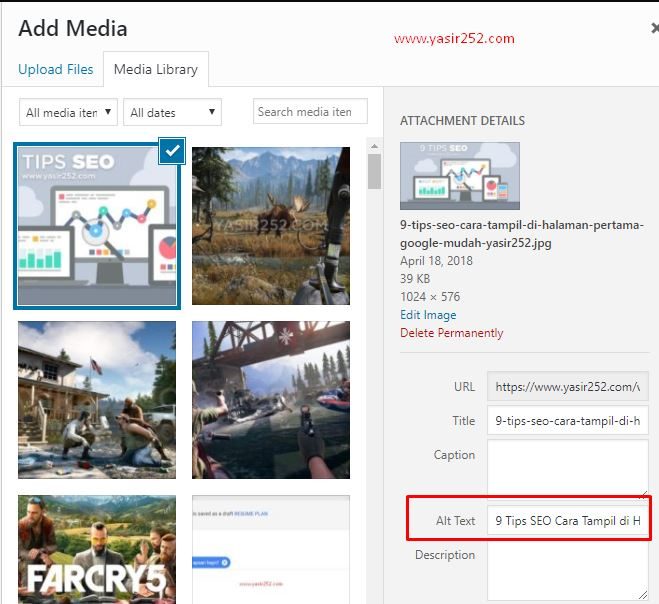Switch to the Upload Files tab
Image resolution: width=659 pixels, height=604 pixels.
(x=55, y=69)
